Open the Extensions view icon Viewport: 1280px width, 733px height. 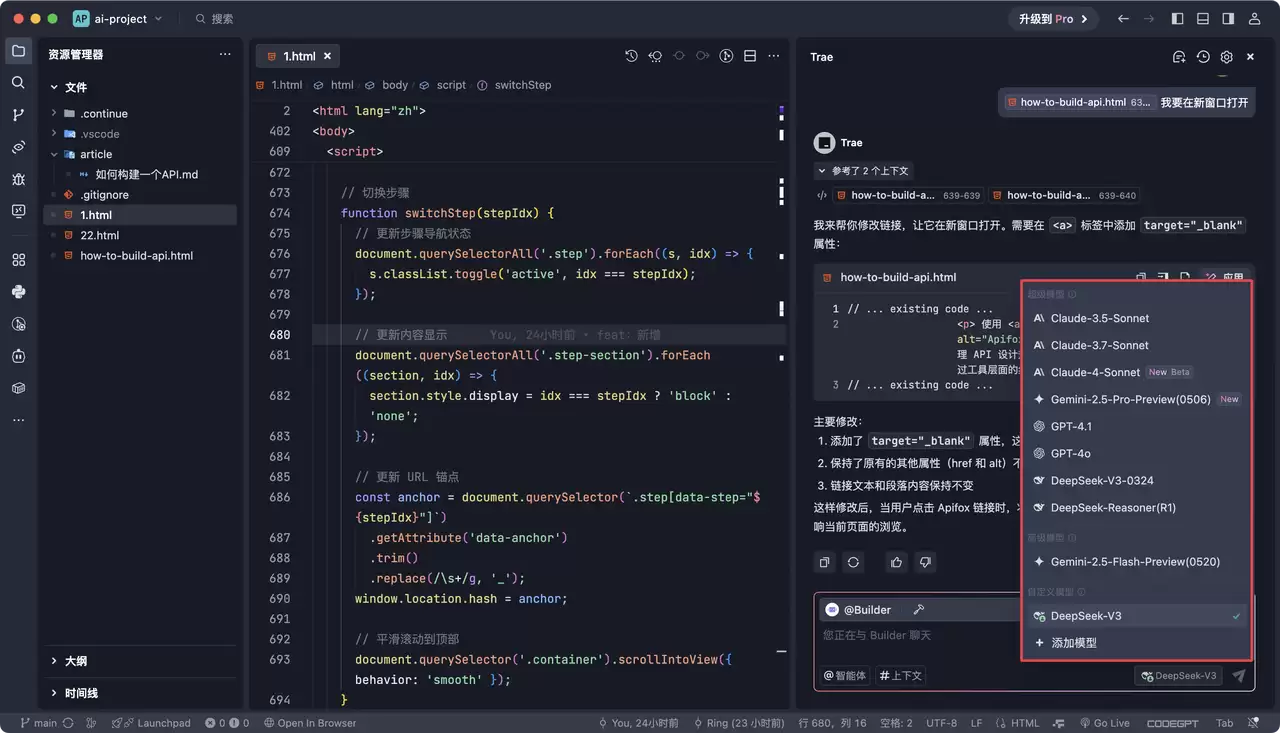pyautogui.click(x=18, y=260)
